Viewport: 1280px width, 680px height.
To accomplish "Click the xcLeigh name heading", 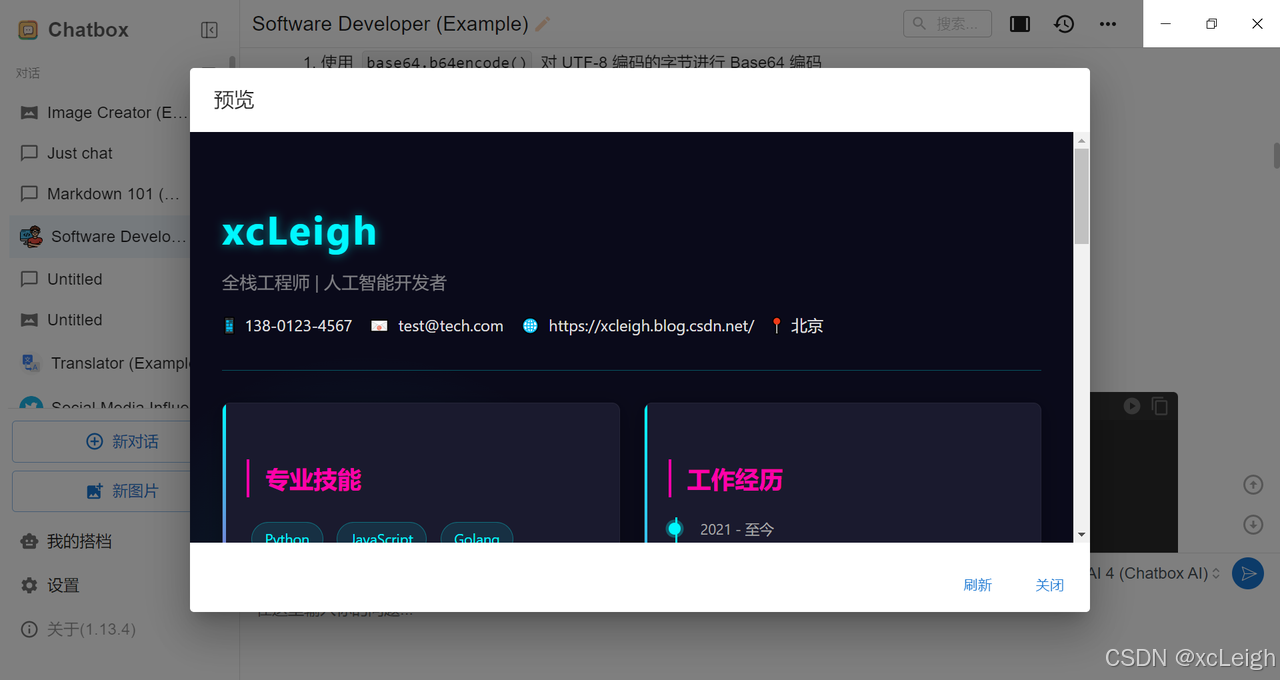I will click(x=299, y=232).
